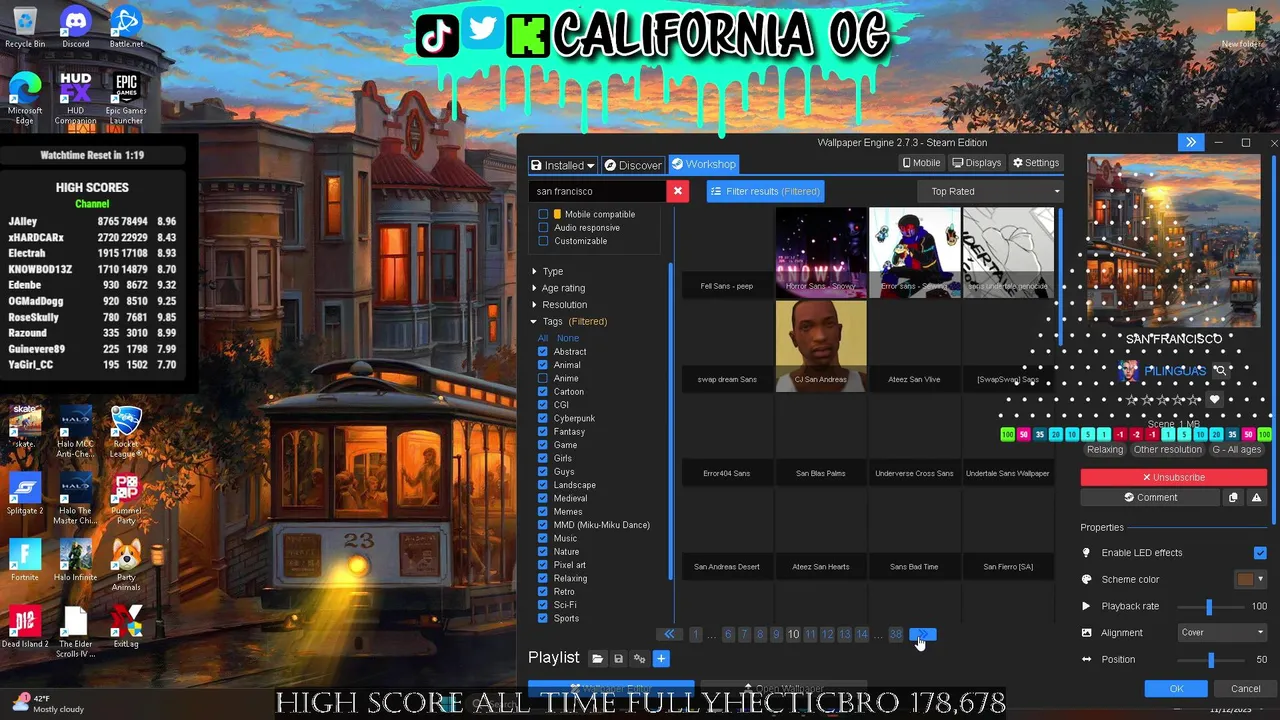
Task: Click the Scheme color swatch
Action: 1245,579
